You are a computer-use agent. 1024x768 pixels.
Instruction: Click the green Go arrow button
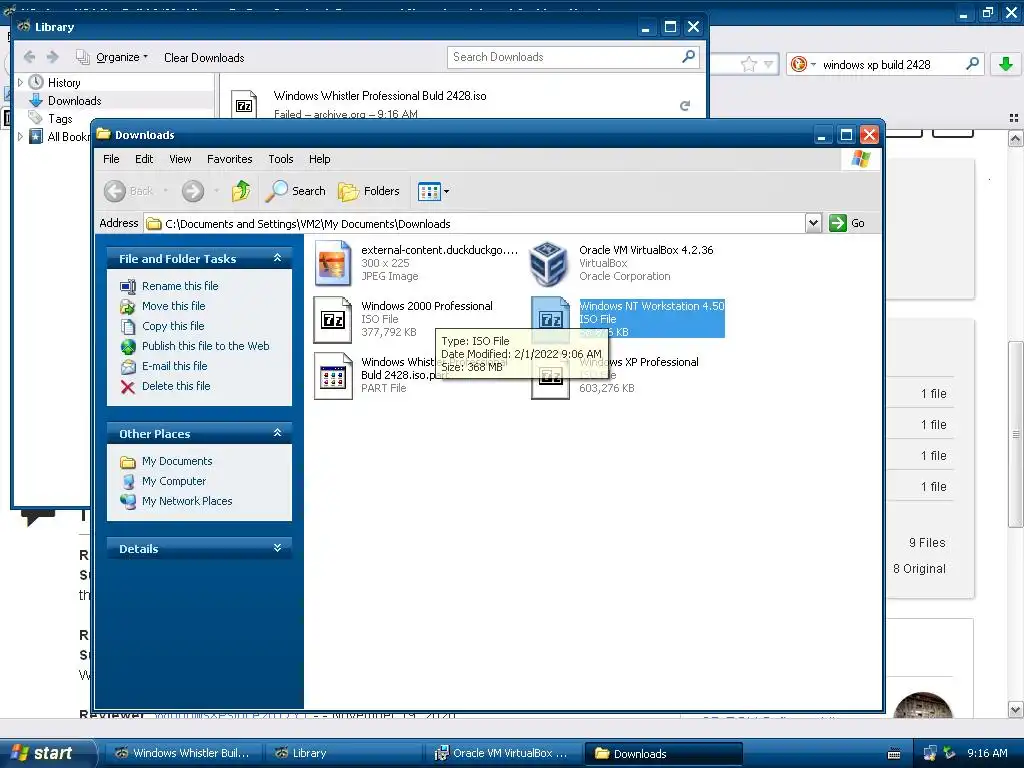[x=838, y=223]
